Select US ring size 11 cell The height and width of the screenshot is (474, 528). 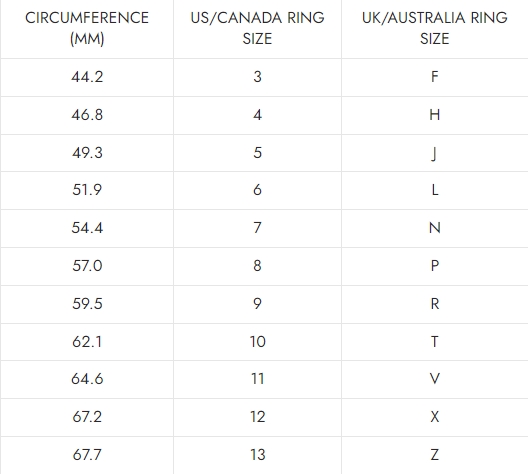click(257, 379)
